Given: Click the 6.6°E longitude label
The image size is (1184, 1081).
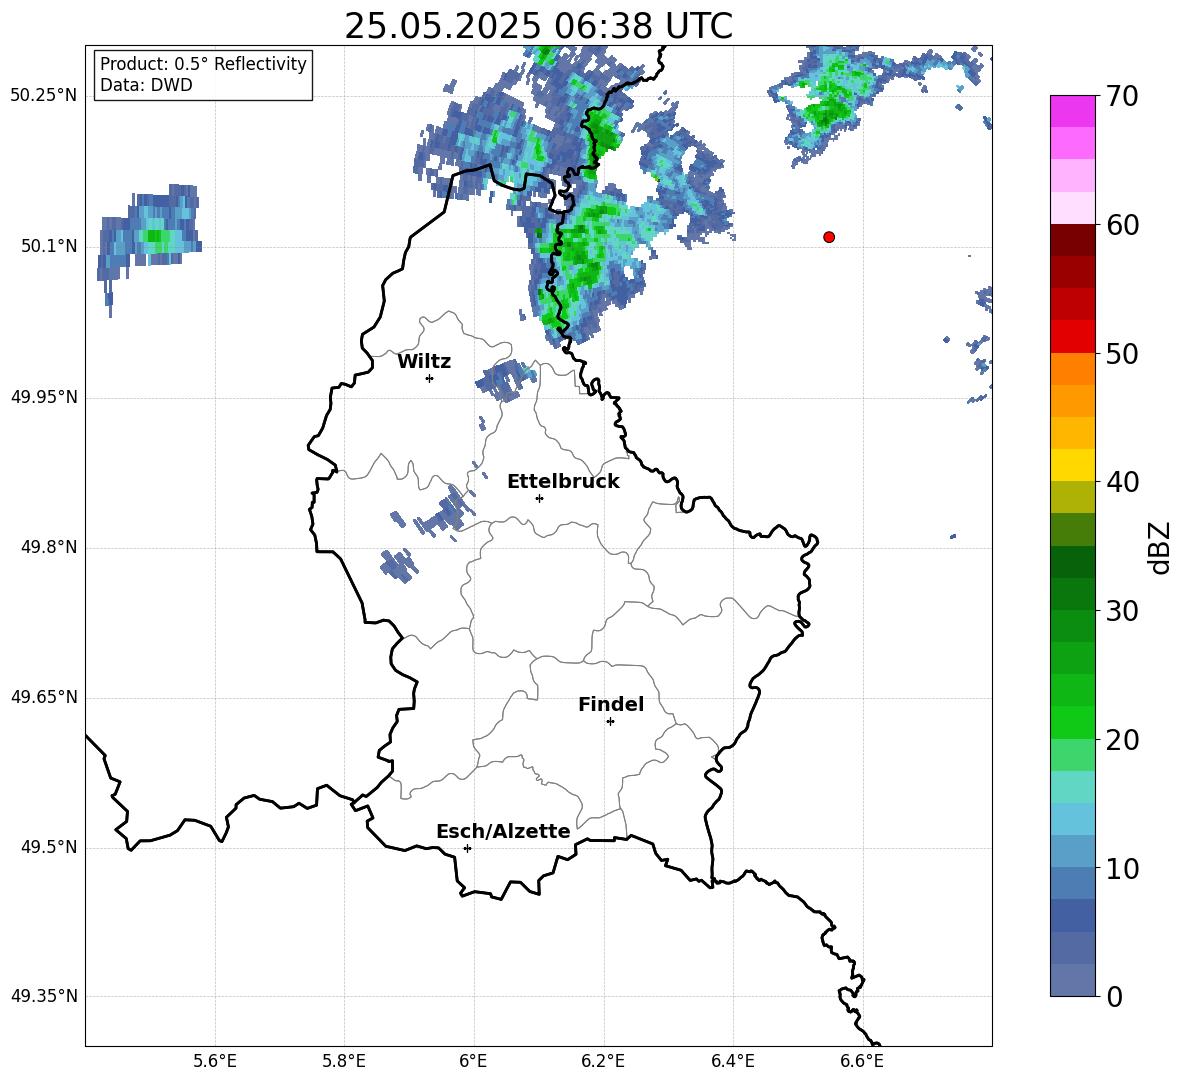Looking at the screenshot, I should click(x=862, y=1061).
